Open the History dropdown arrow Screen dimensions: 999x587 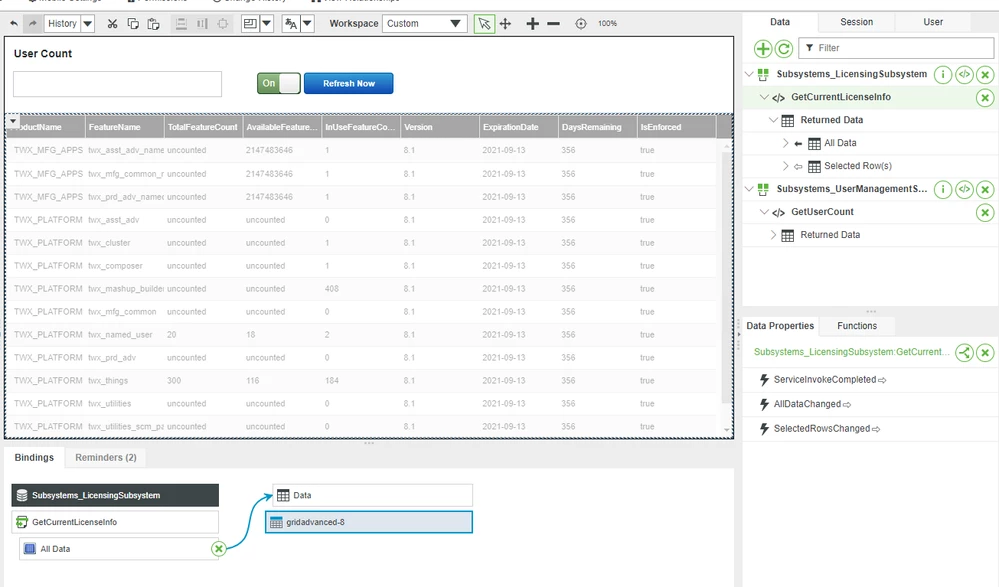coord(88,24)
